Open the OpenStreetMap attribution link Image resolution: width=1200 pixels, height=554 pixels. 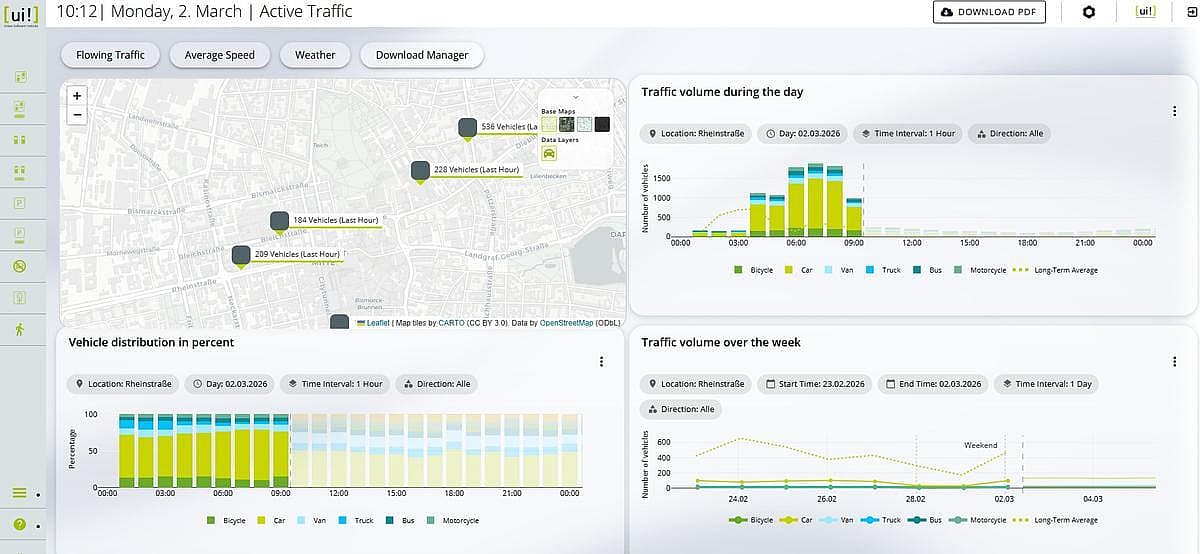568,323
